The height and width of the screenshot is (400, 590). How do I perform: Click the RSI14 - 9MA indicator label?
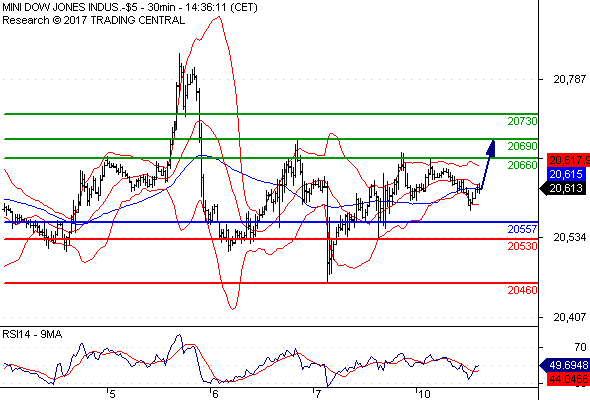pos(32,334)
